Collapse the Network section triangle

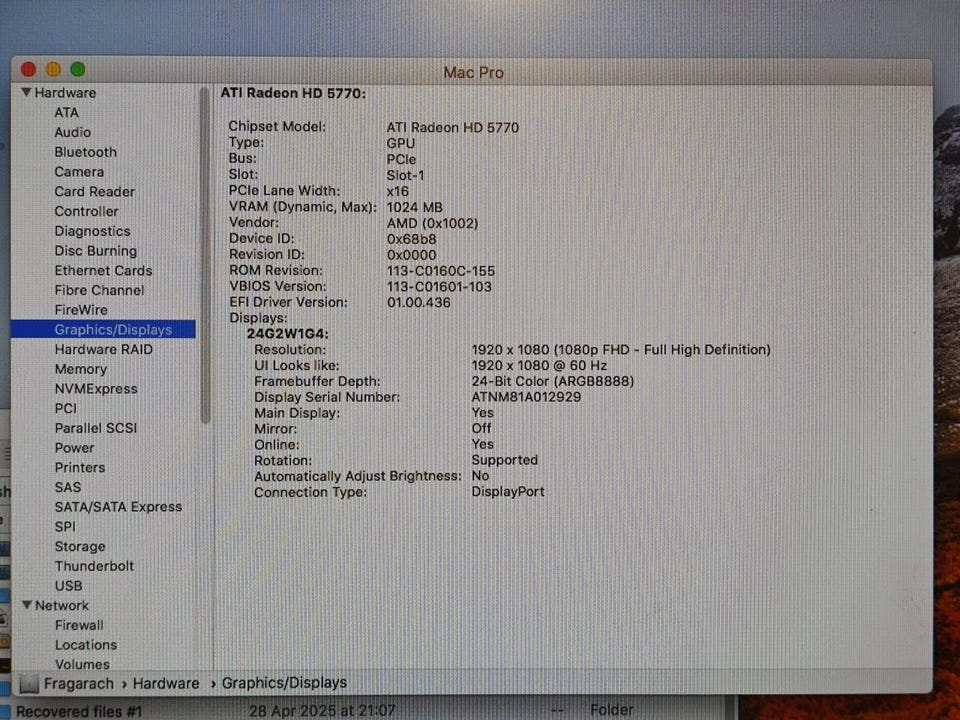click(27, 605)
